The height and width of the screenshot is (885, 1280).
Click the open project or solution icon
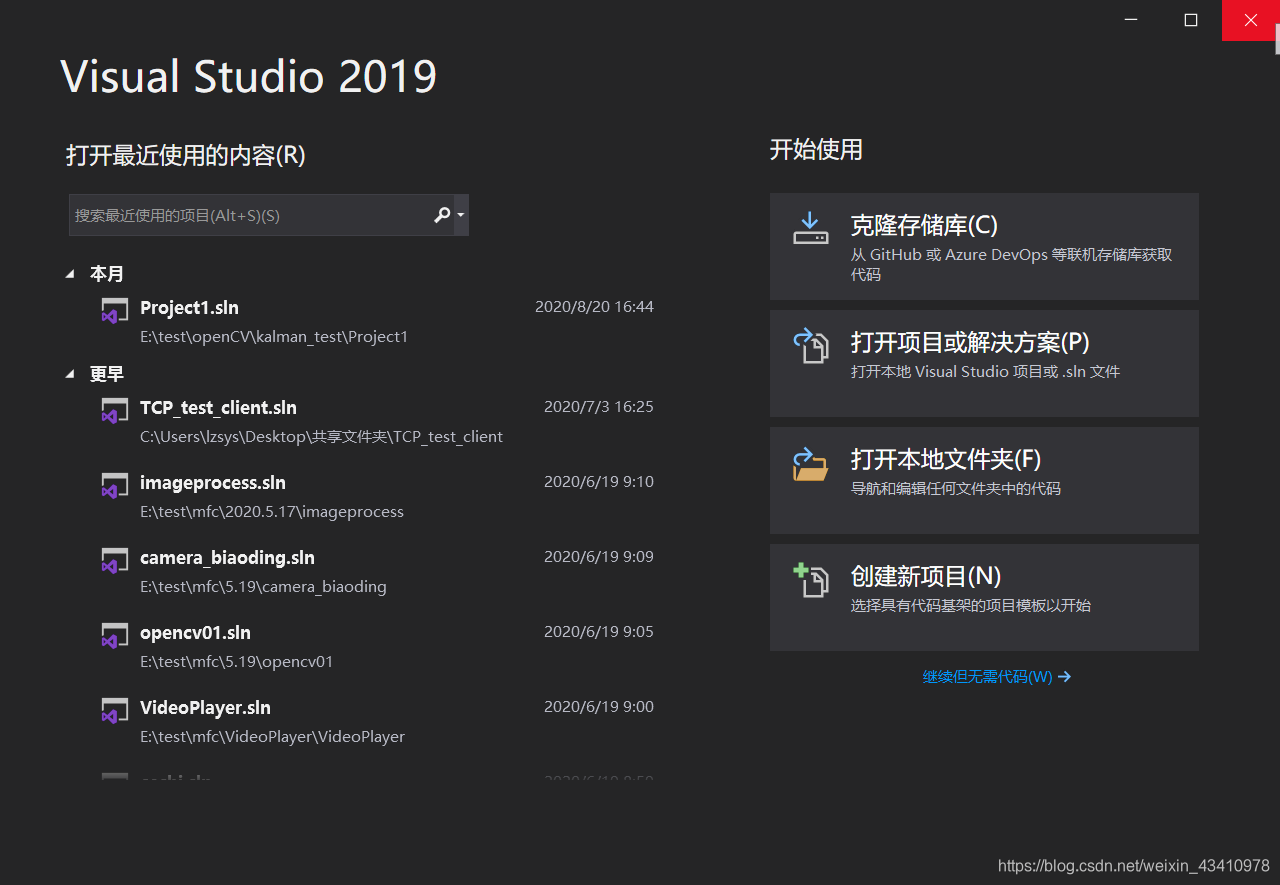tap(811, 346)
